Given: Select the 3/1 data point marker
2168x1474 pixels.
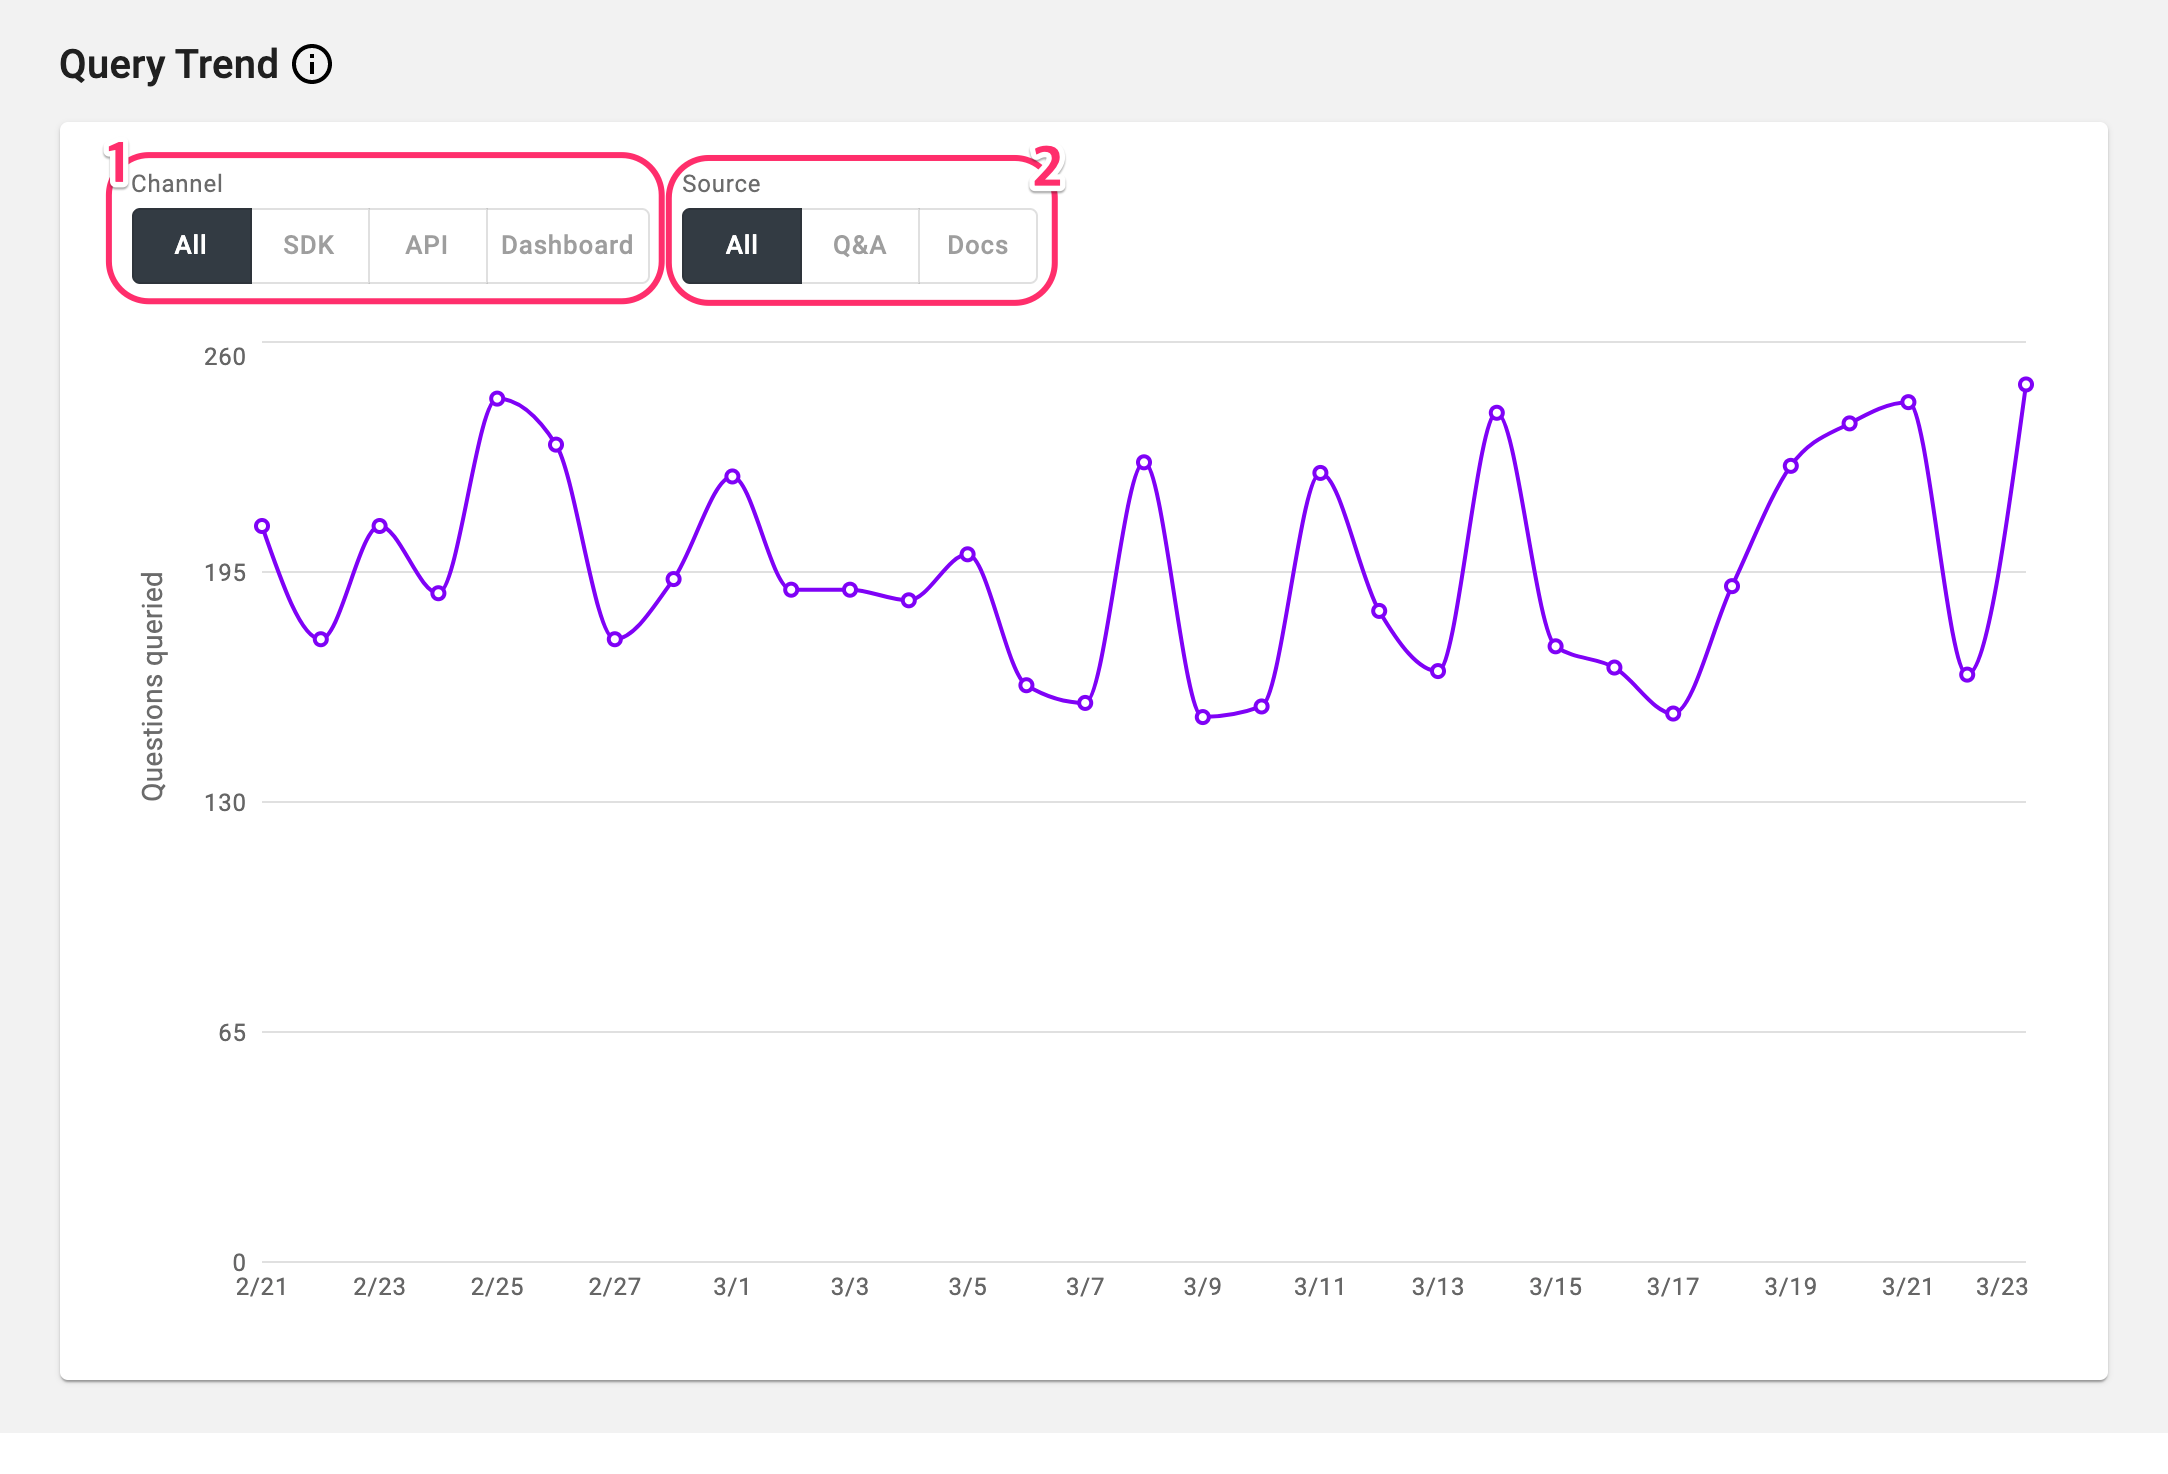Looking at the screenshot, I should pos(732,477).
